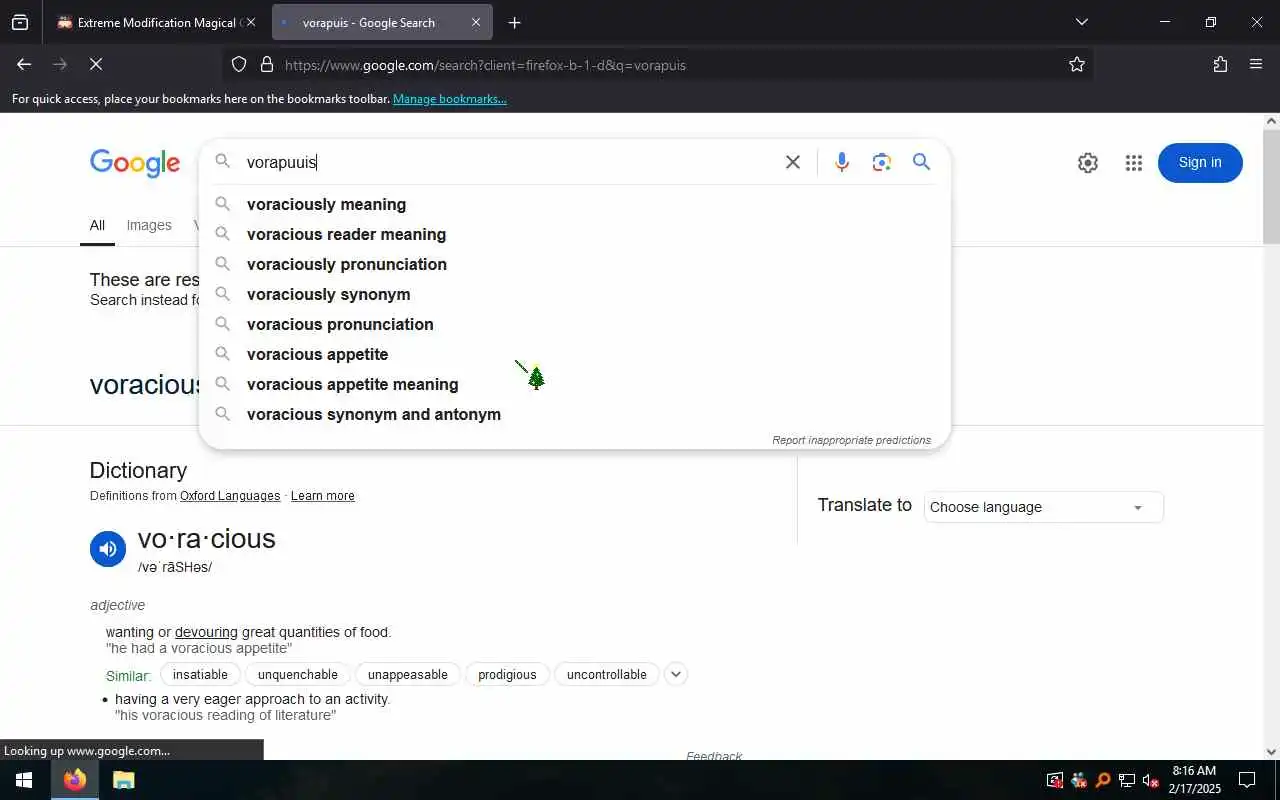This screenshot has height=800, width=1280.
Task: Open orange magnifier tray icon
Action: [x=1103, y=781]
